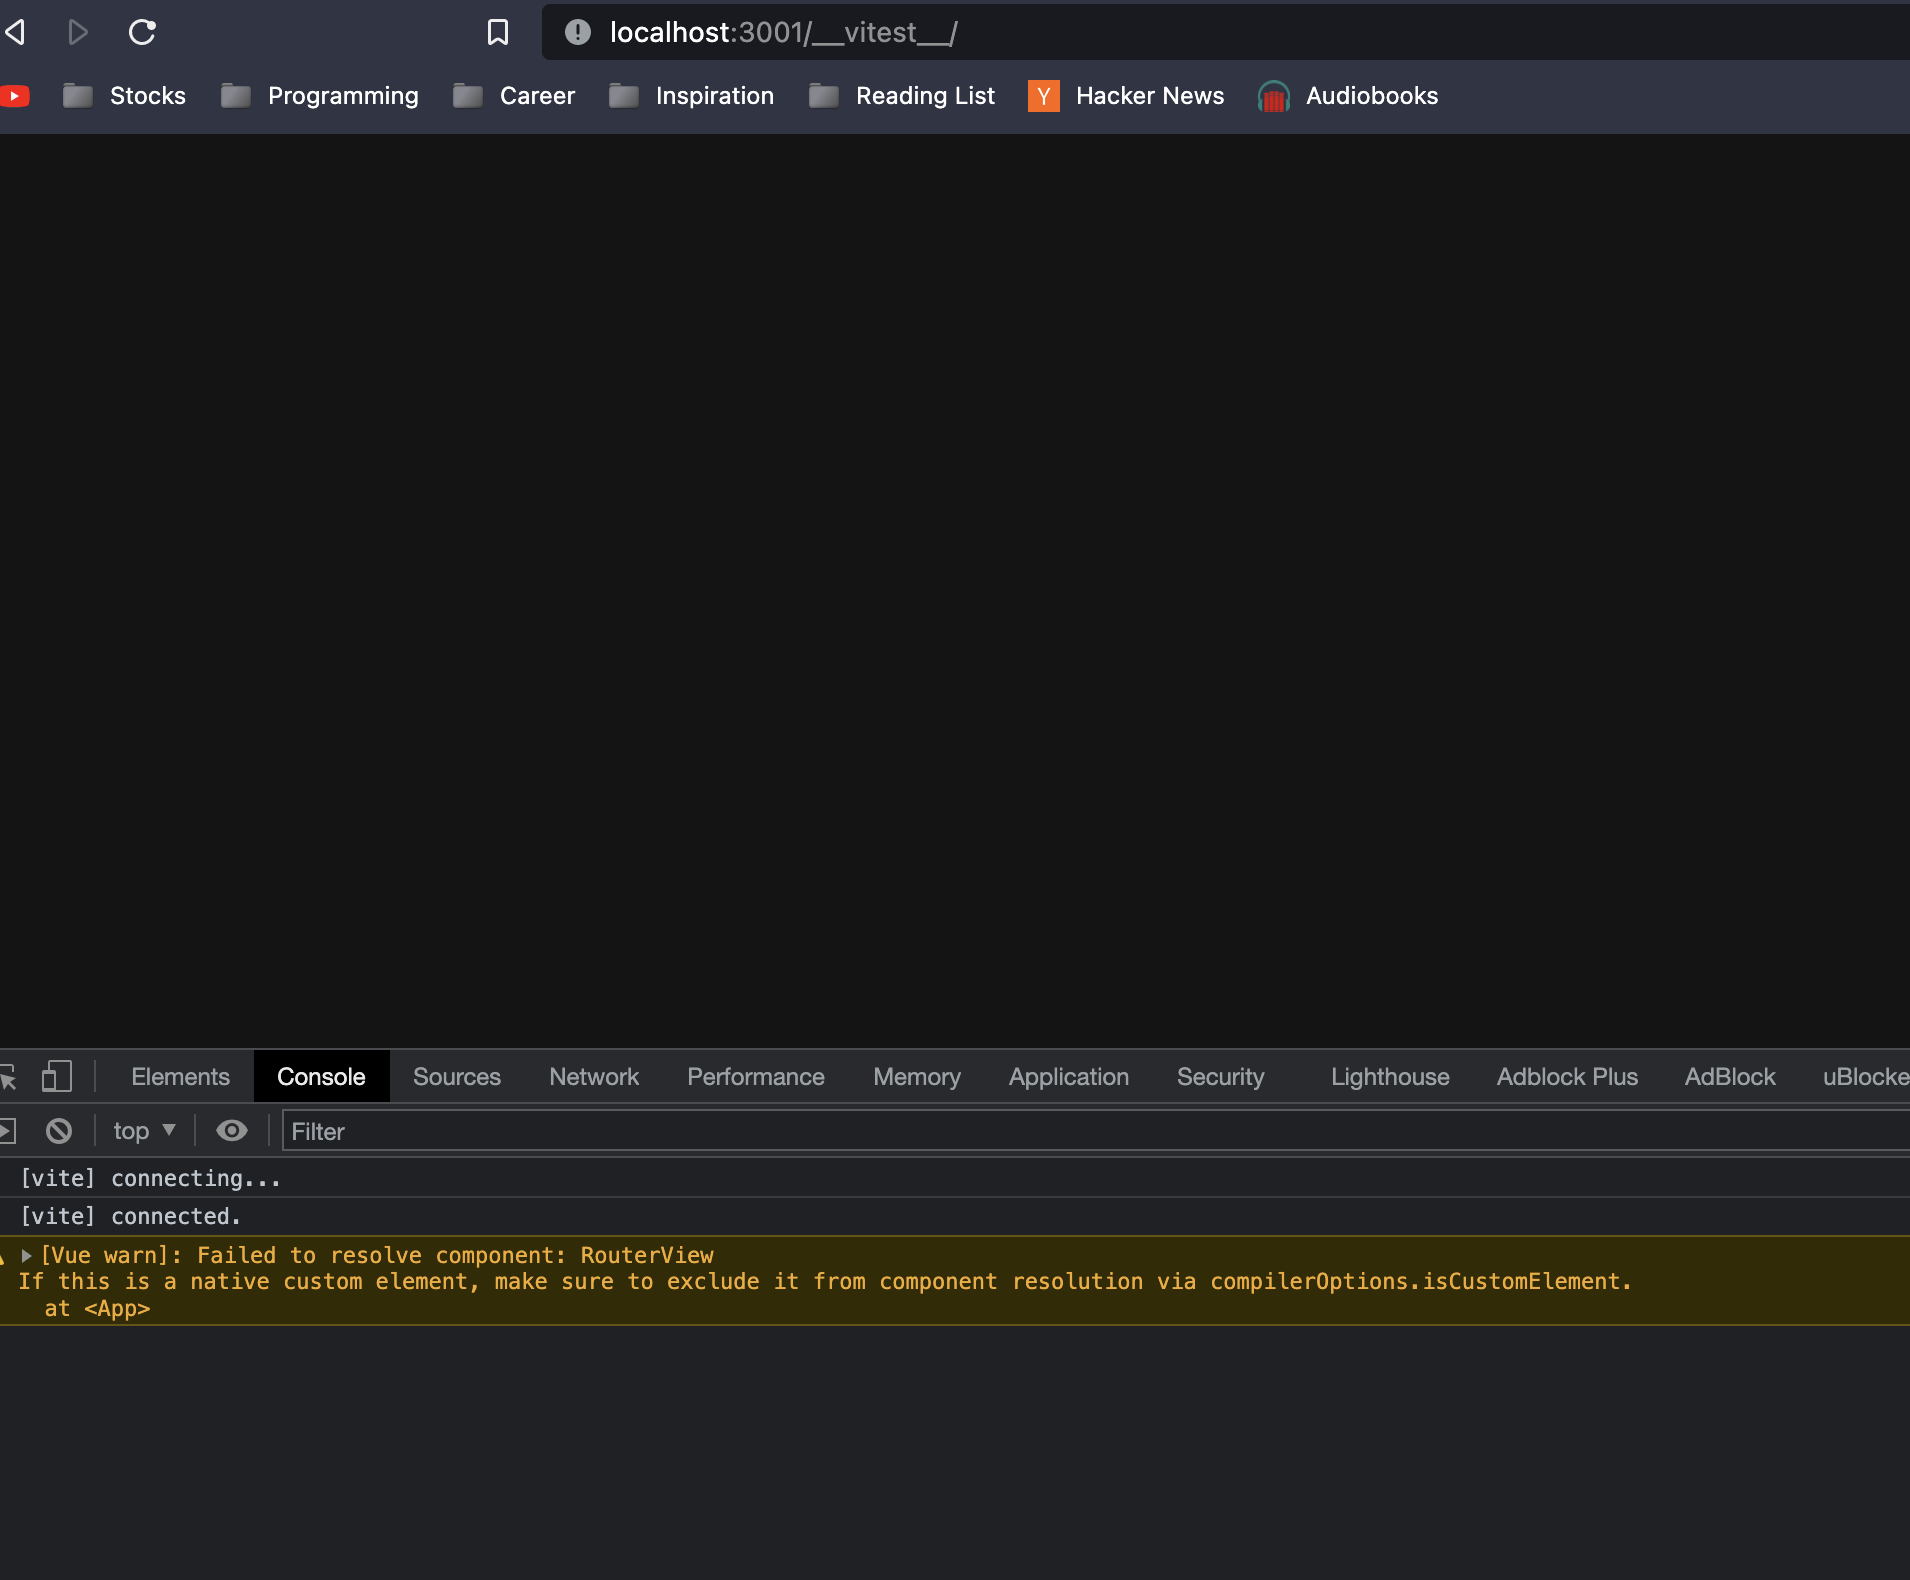1910x1580 pixels.
Task: Open the Career bookmarks folder
Action: [x=514, y=96]
